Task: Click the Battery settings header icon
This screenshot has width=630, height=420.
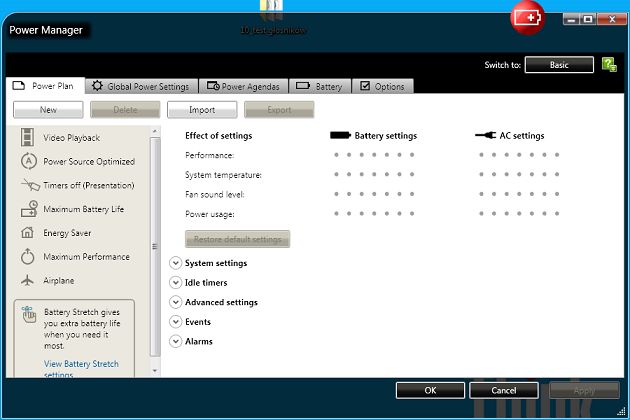Action: pos(340,135)
